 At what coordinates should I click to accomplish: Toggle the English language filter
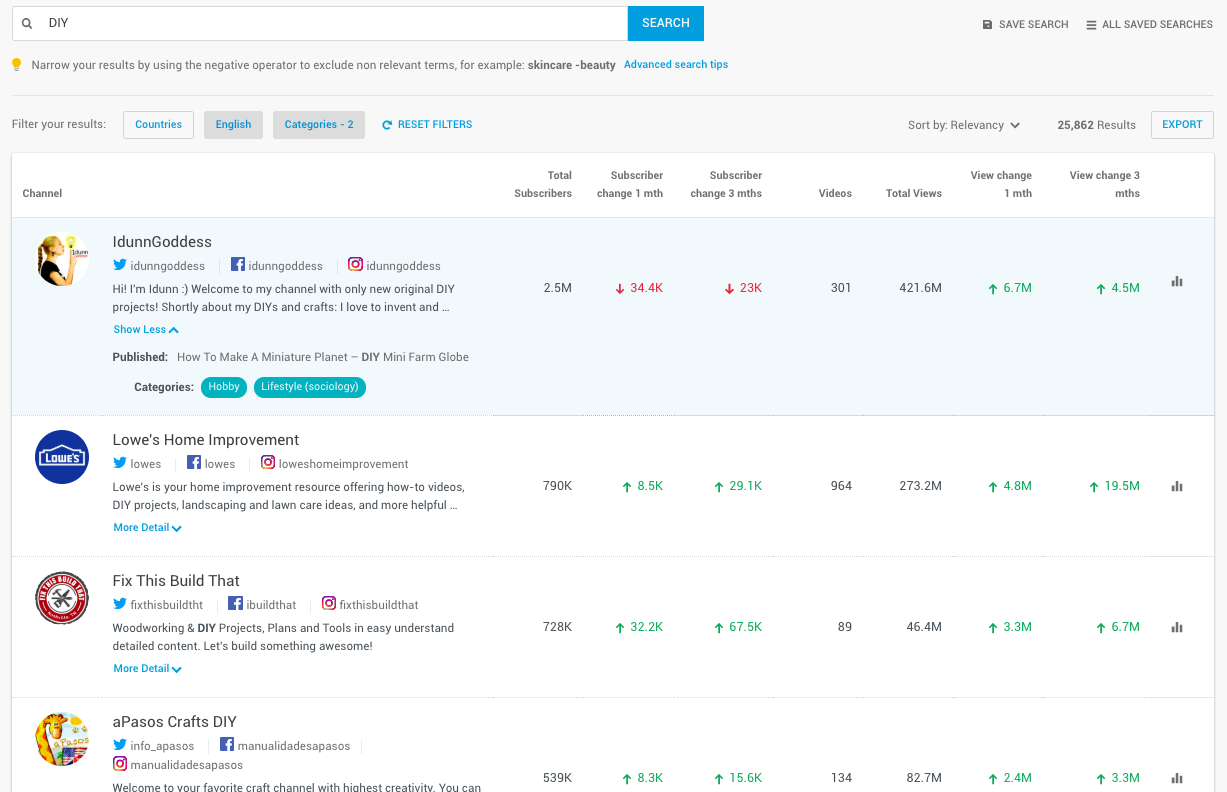[233, 124]
